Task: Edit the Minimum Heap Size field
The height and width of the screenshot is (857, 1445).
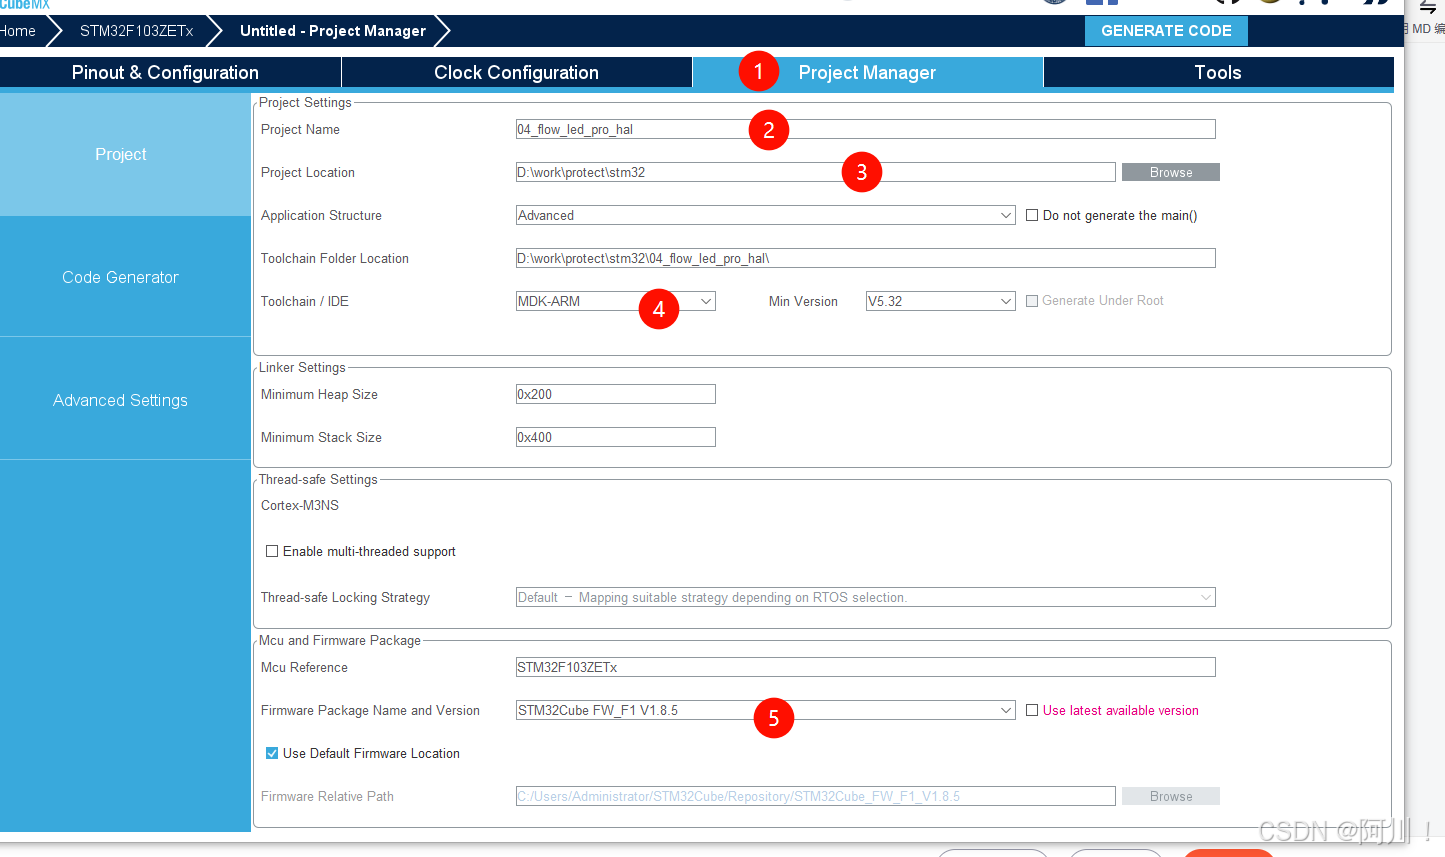Action: click(615, 394)
